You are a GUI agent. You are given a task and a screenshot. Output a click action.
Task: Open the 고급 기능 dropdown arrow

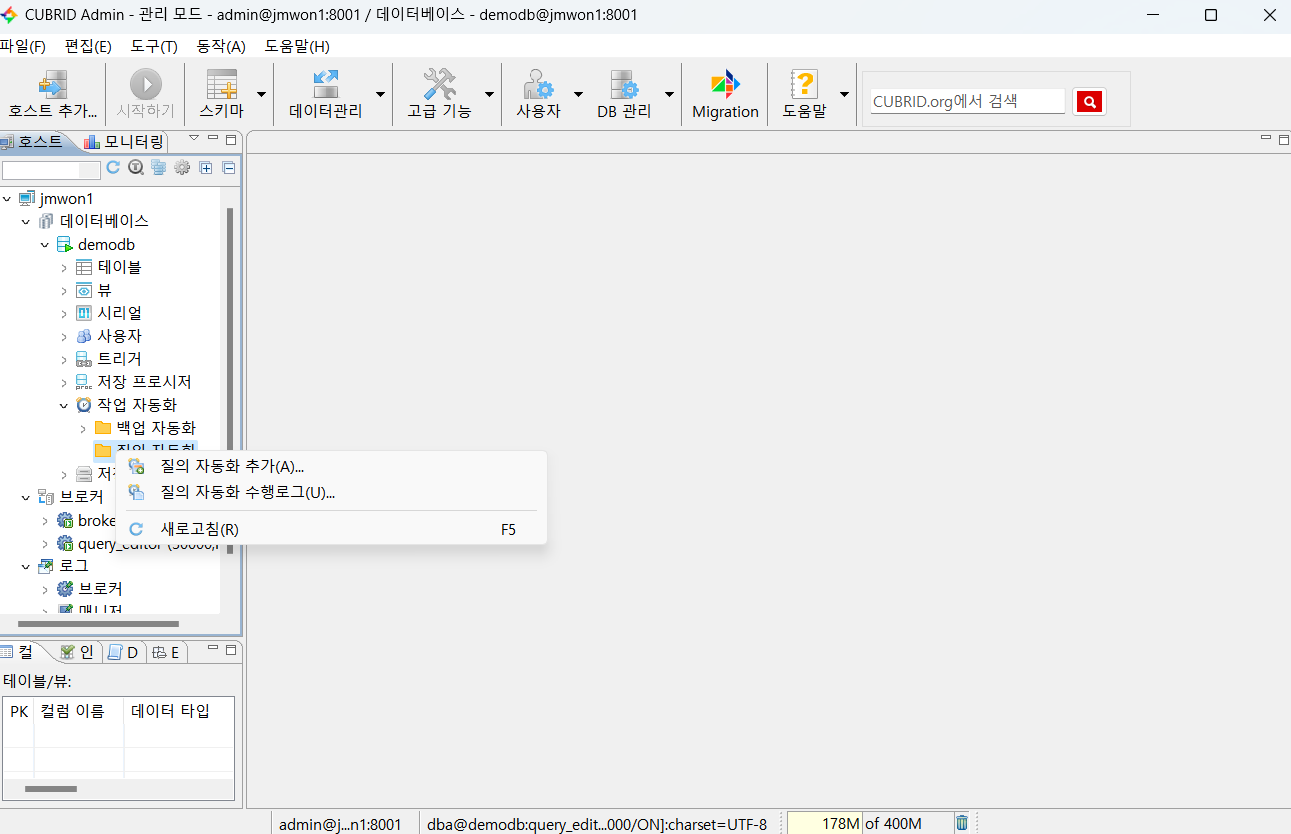(x=489, y=94)
